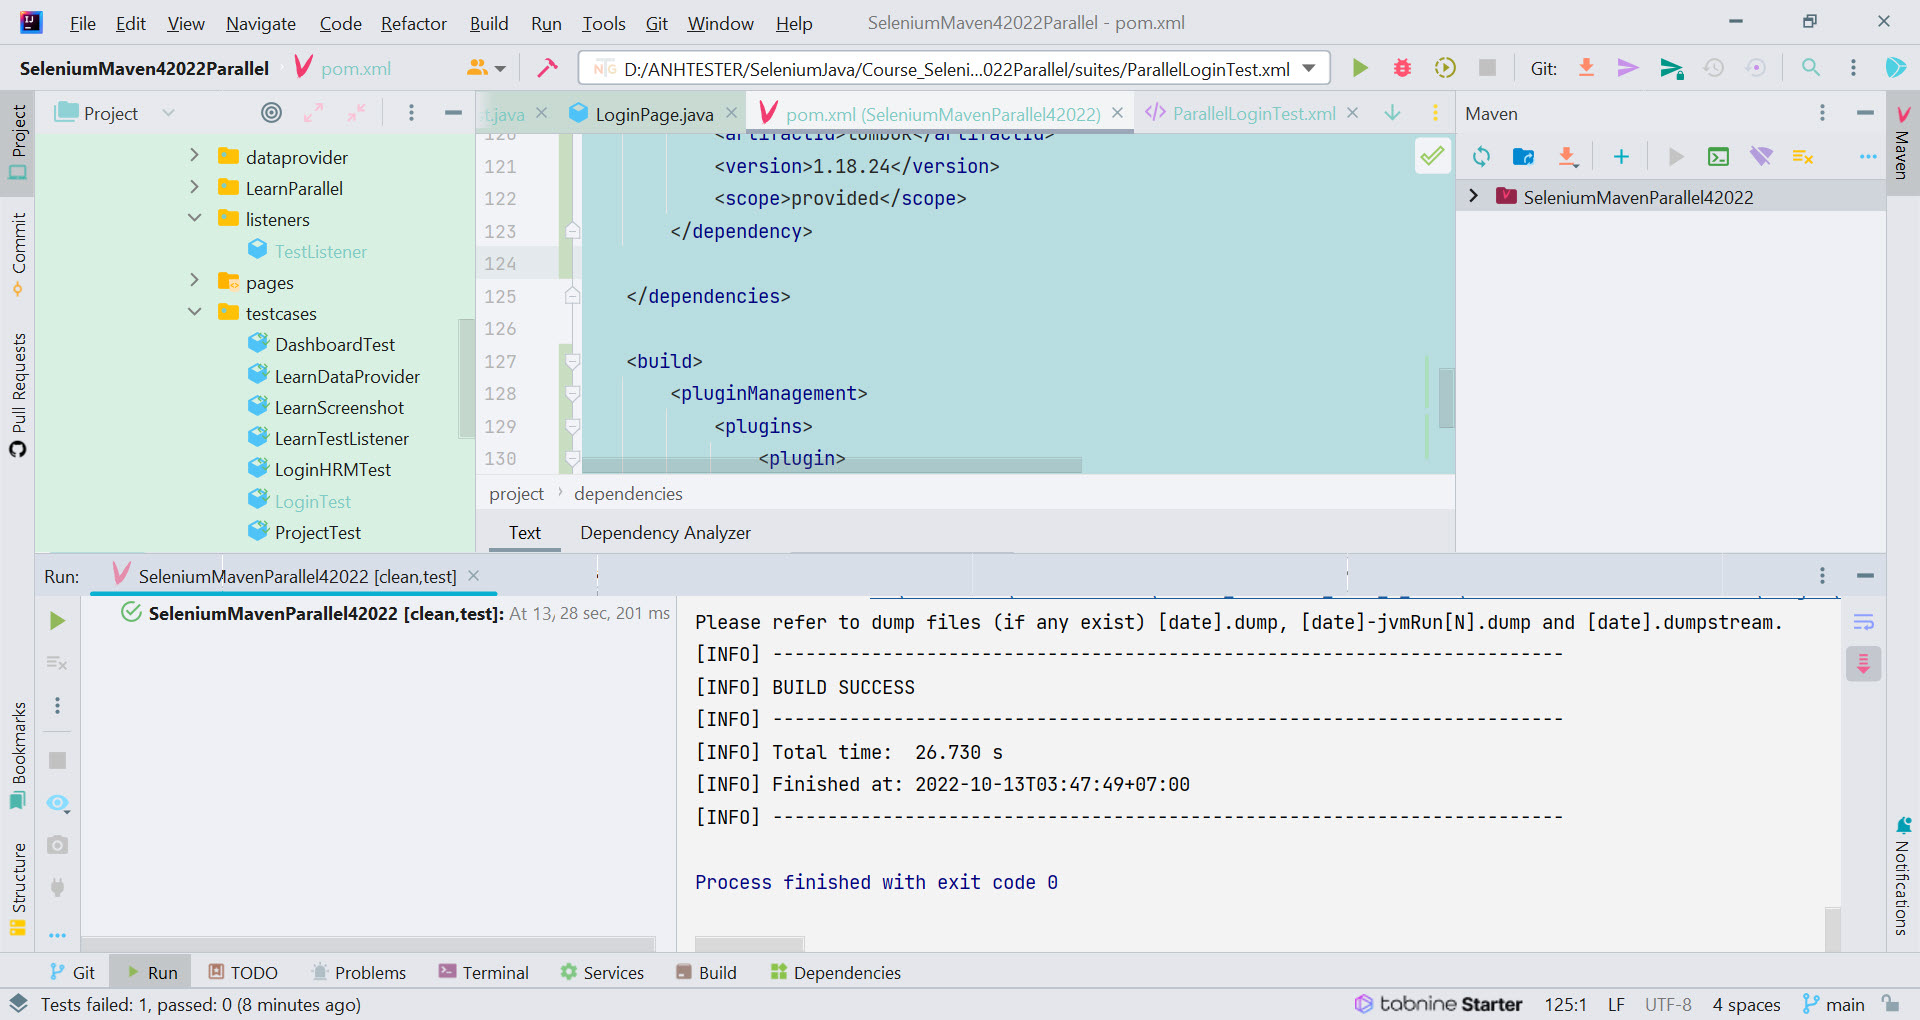Open LoginHRMTest class in tree
Screen dimensions: 1920x1020
click(332, 469)
